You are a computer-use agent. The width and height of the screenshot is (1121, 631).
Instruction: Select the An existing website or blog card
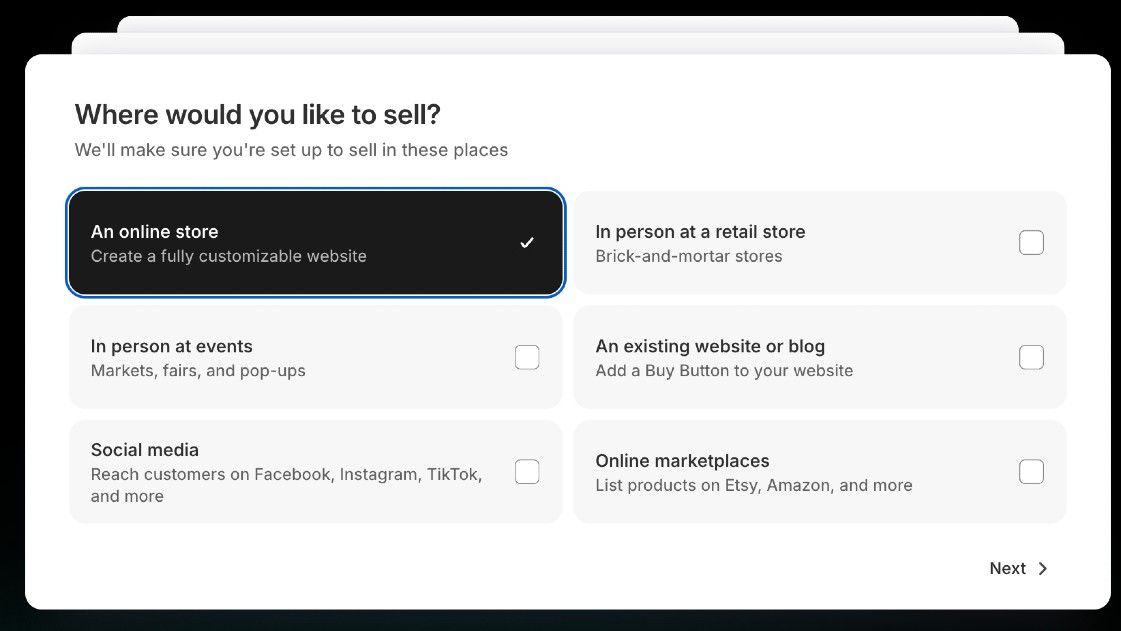819,357
